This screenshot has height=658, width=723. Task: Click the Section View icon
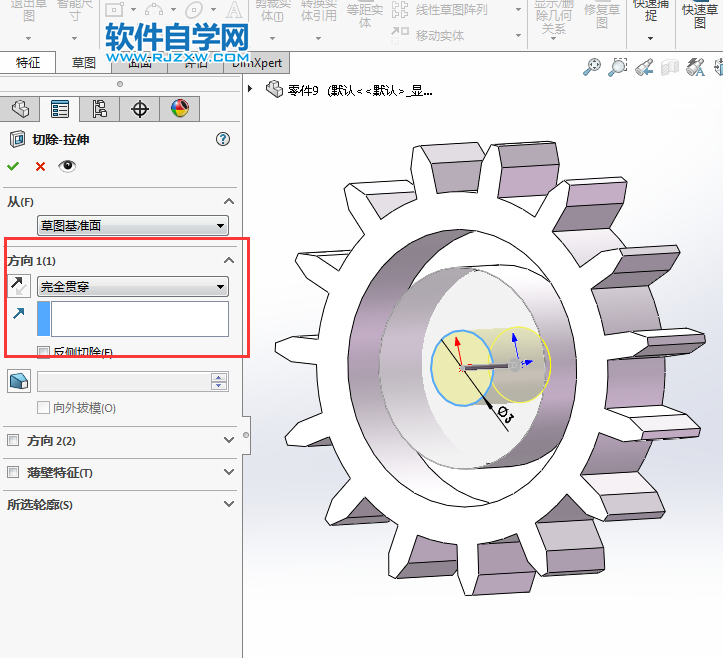(670, 67)
